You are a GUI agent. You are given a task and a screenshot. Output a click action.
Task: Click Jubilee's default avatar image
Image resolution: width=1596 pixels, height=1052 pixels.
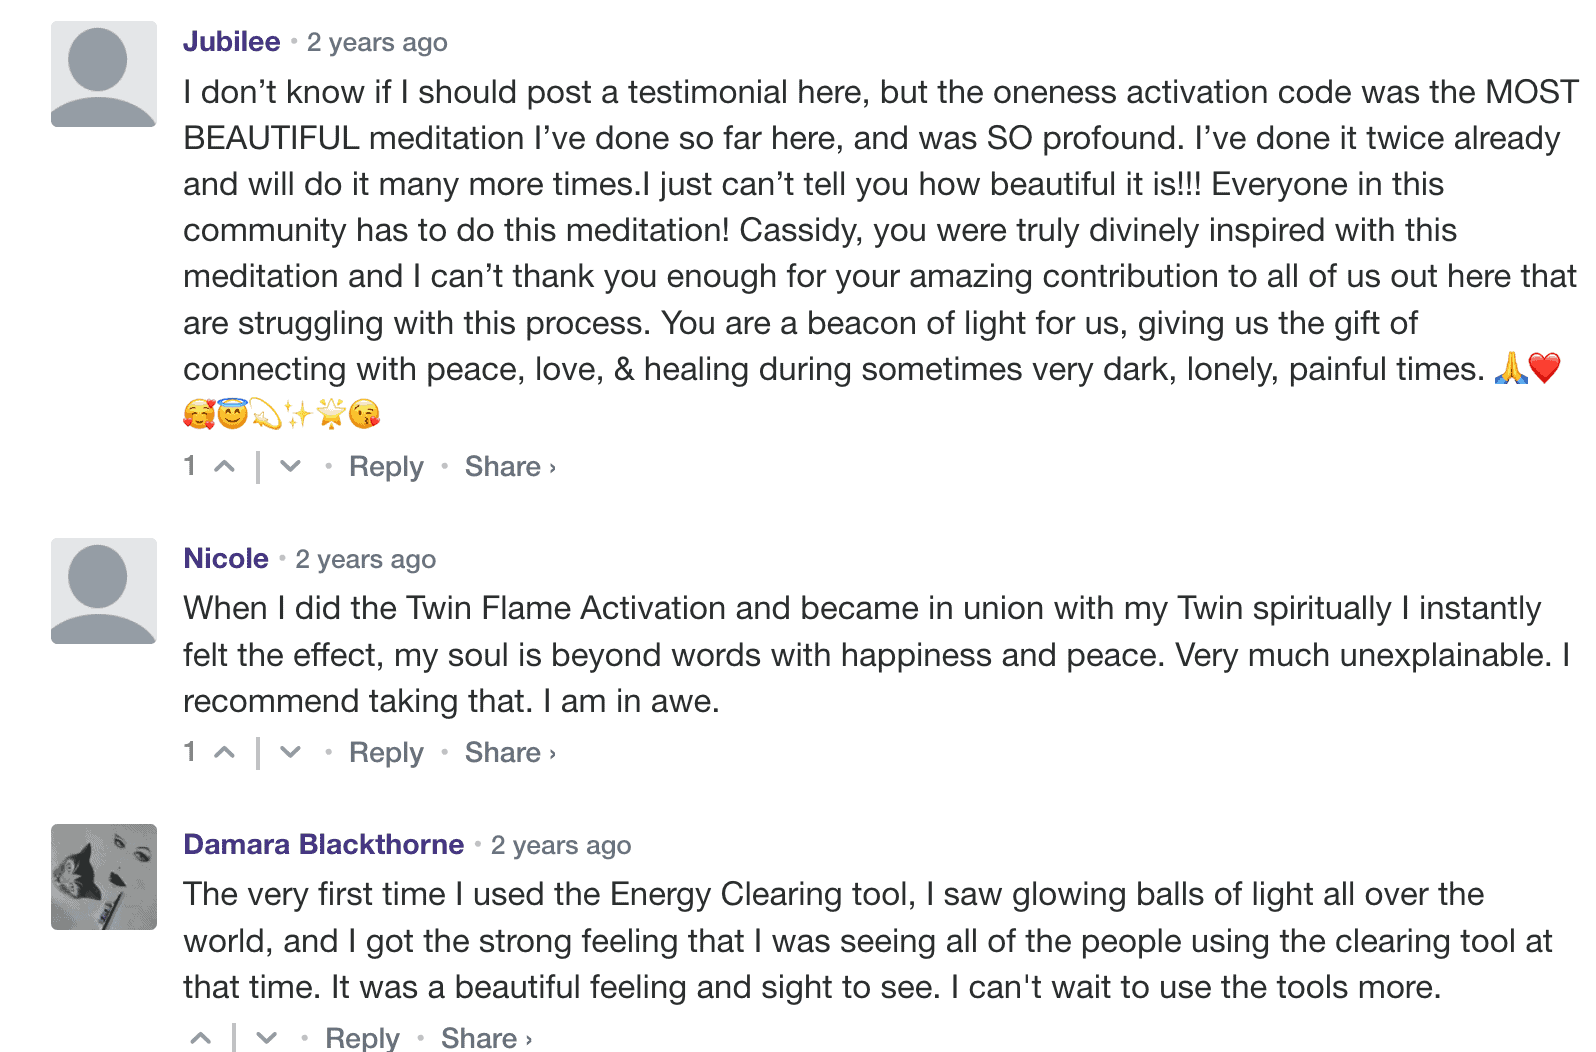click(x=104, y=74)
